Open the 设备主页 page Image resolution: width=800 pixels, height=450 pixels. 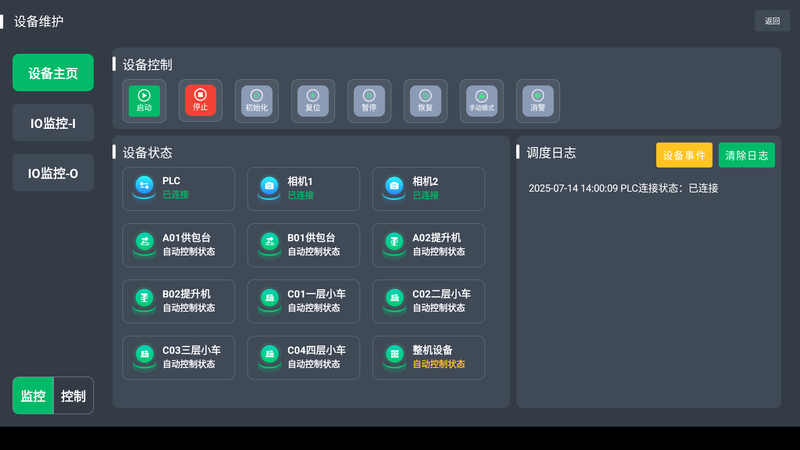coord(53,72)
